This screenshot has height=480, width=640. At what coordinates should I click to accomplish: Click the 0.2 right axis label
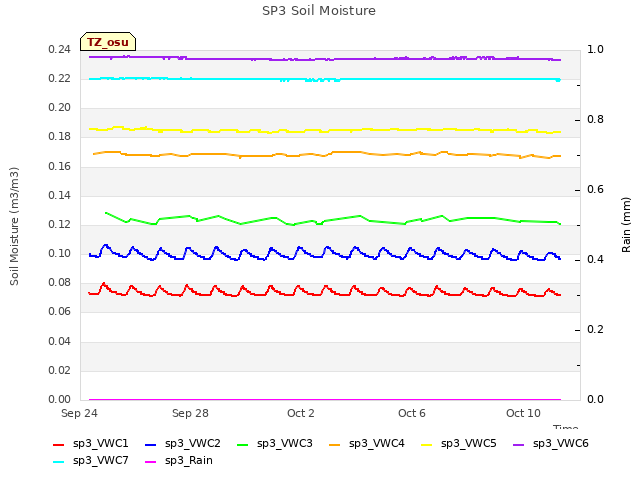(x=595, y=329)
